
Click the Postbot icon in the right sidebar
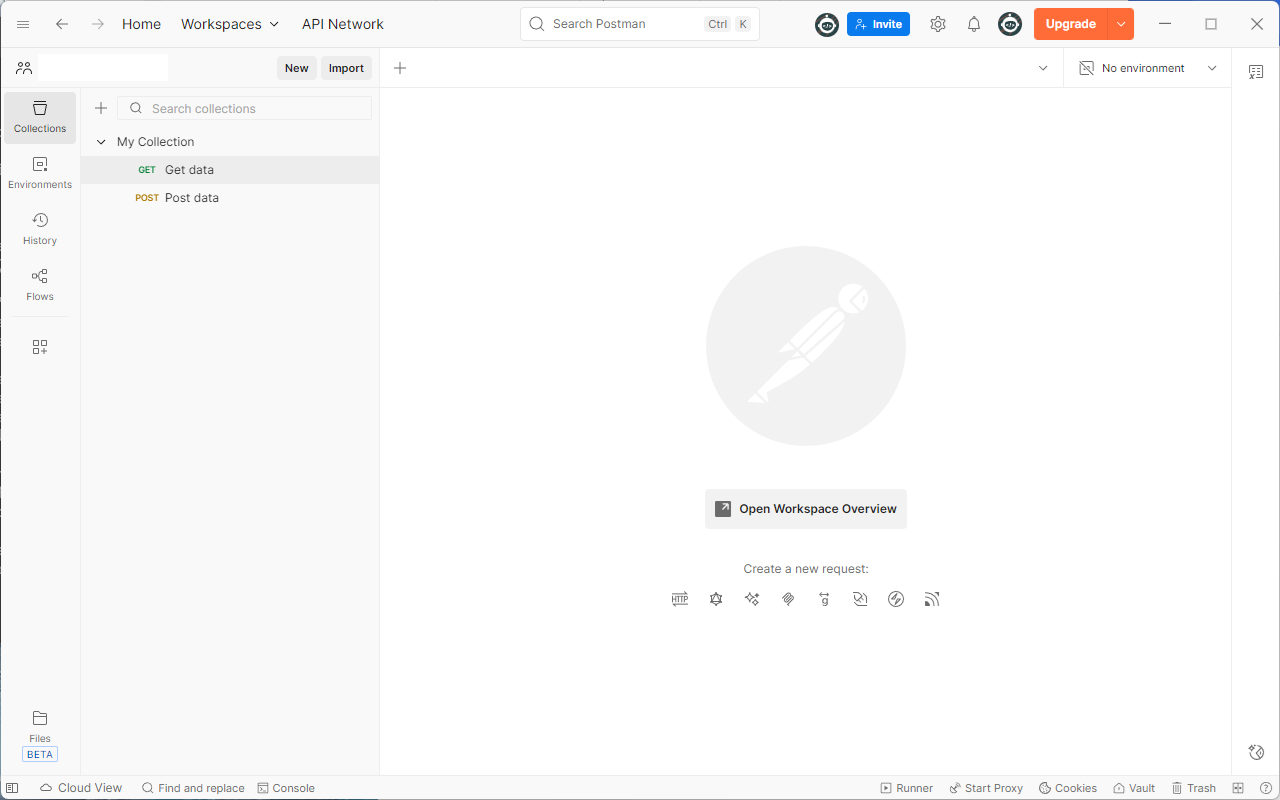[x=1256, y=752]
